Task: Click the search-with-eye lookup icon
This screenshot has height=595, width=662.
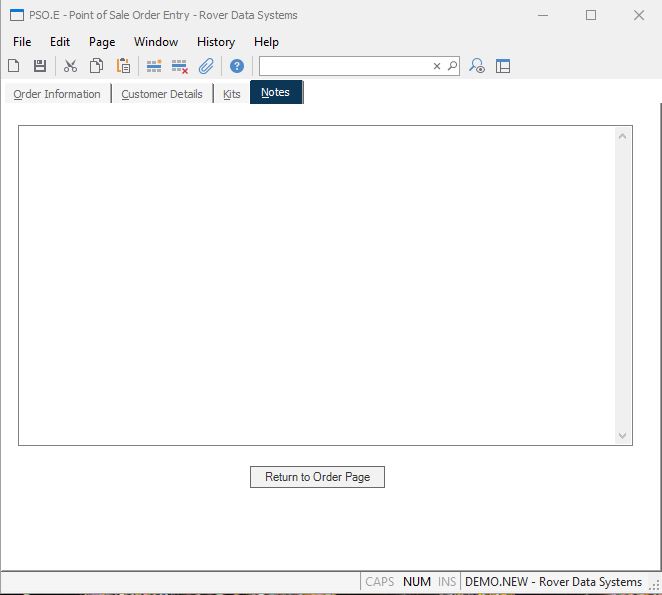Action: tap(477, 66)
